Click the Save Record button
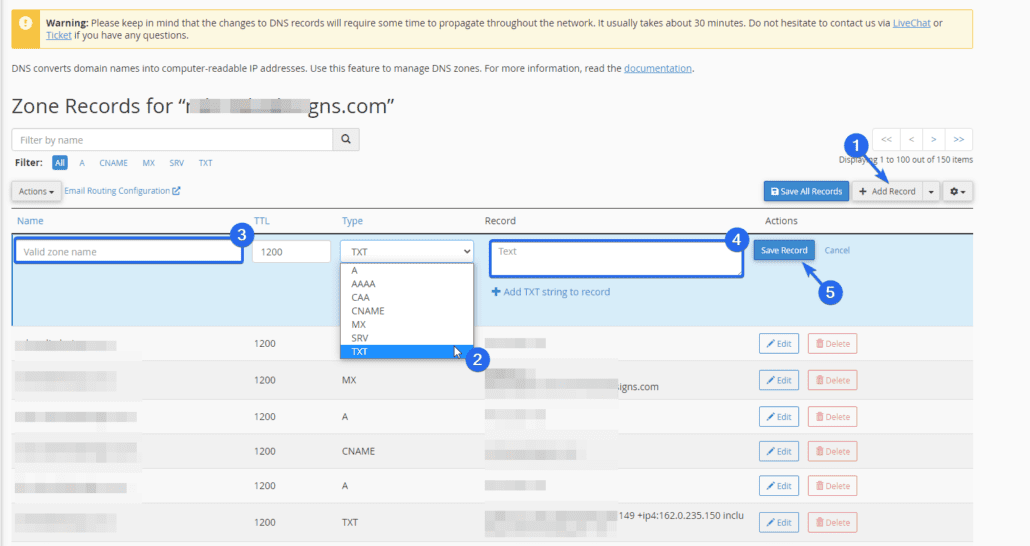 click(x=784, y=250)
